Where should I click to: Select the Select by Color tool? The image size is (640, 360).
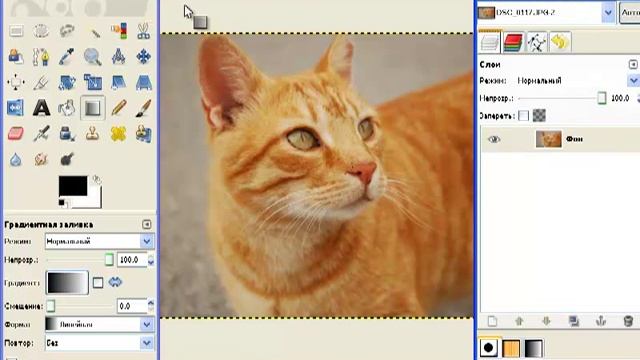118,31
